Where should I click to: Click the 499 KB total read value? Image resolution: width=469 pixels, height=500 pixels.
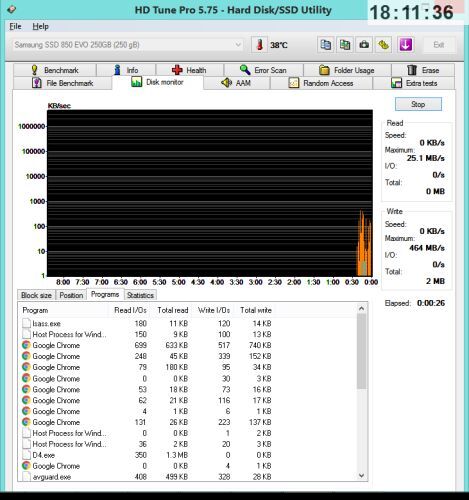coord(177,477)
